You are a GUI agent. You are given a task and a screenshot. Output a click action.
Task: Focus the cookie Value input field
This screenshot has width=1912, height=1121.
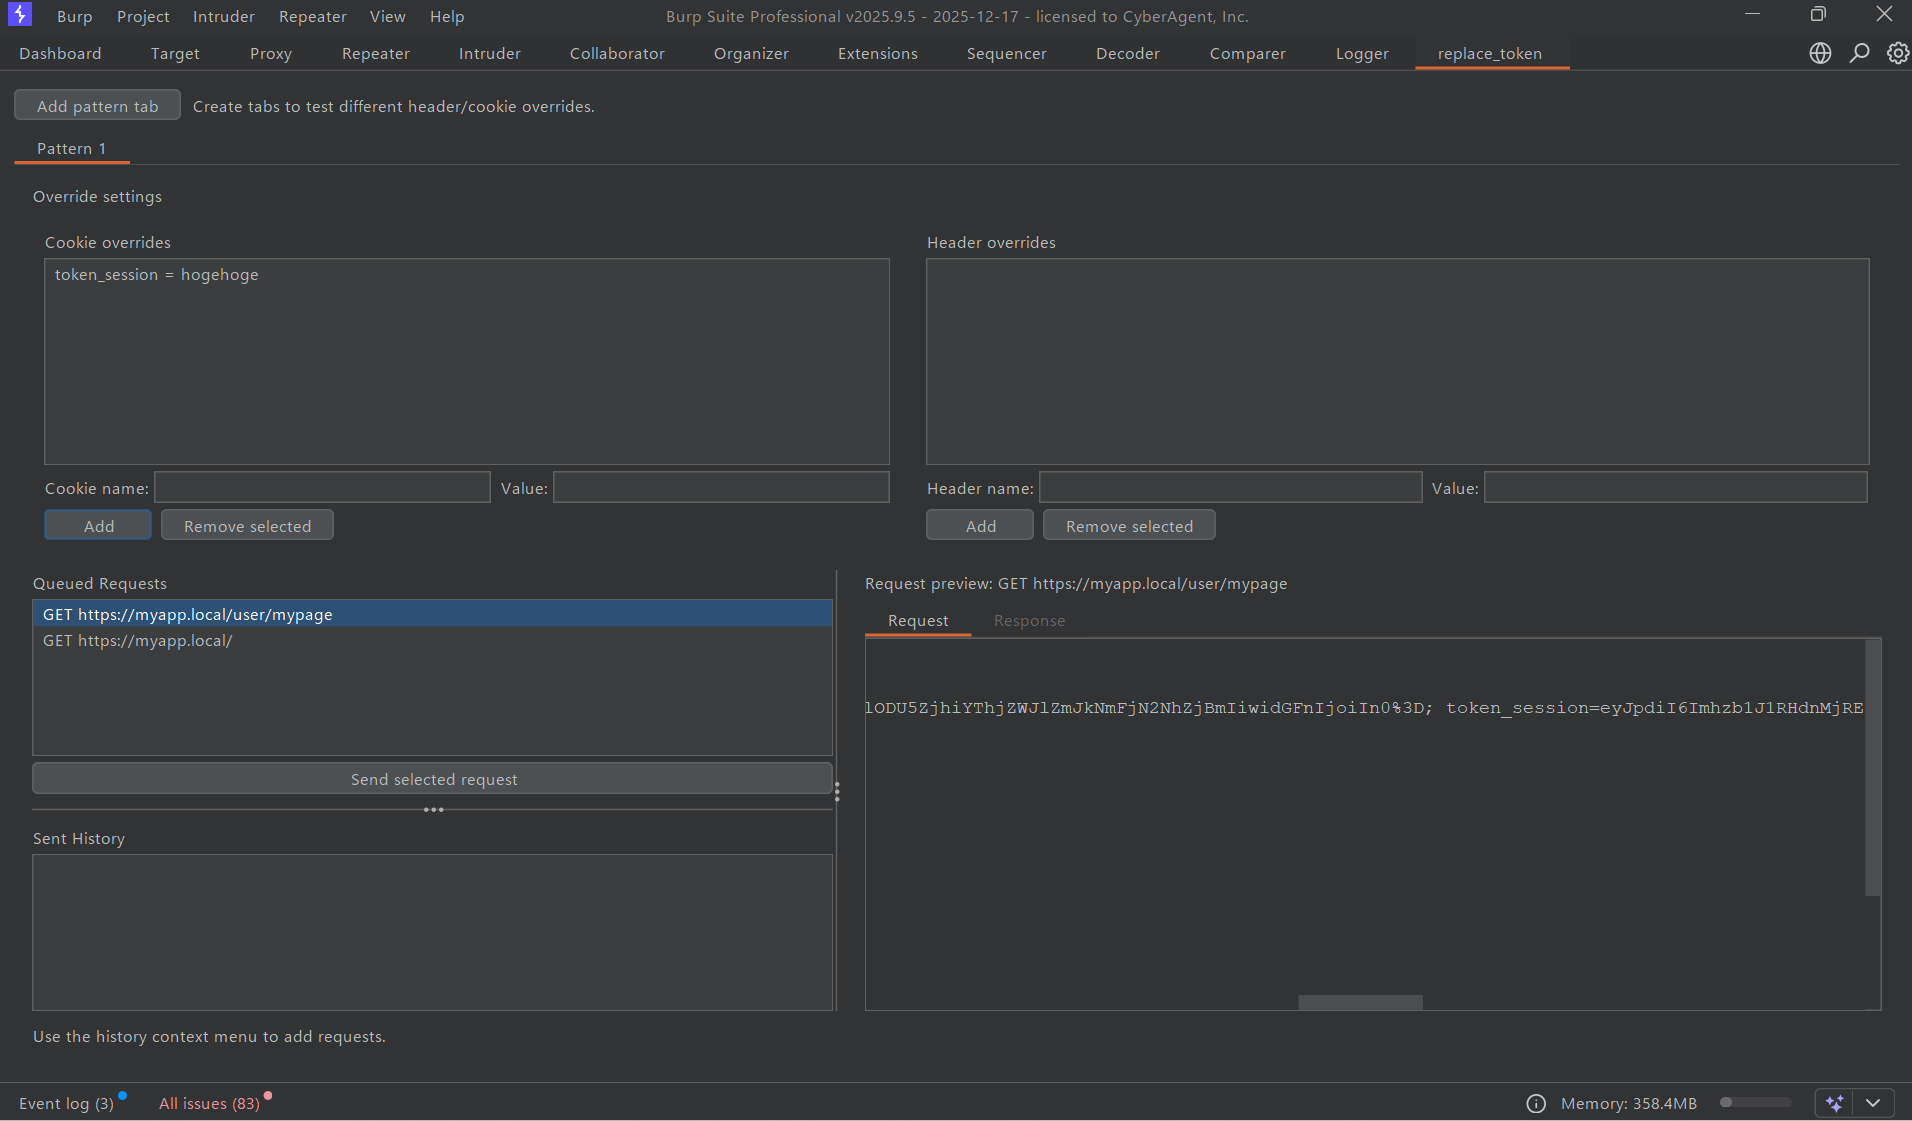point(721,487)
